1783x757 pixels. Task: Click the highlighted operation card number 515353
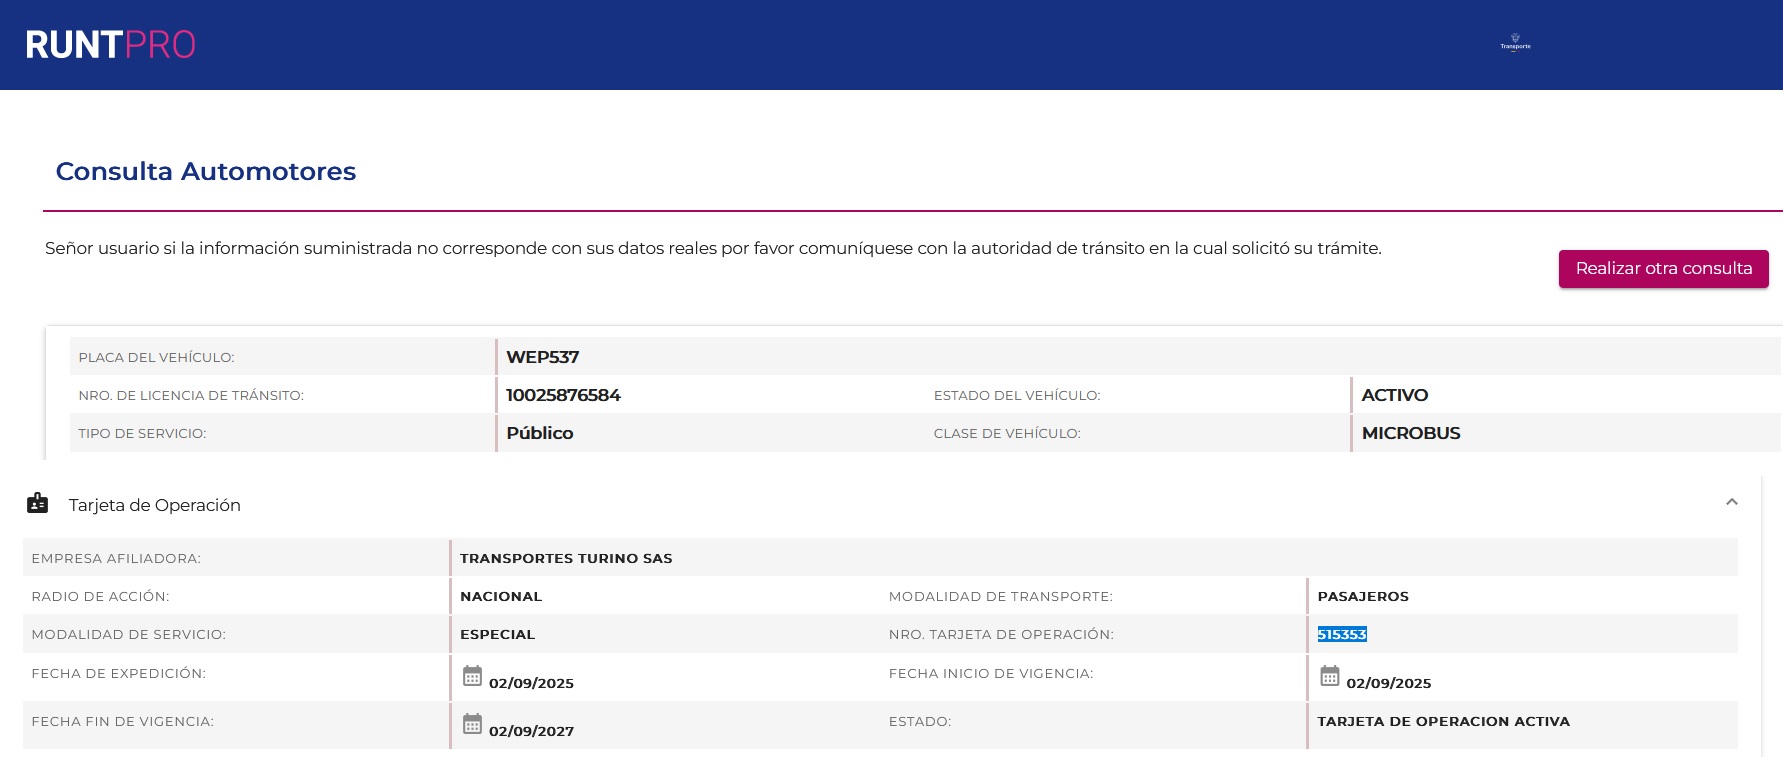coord(1342,634)
